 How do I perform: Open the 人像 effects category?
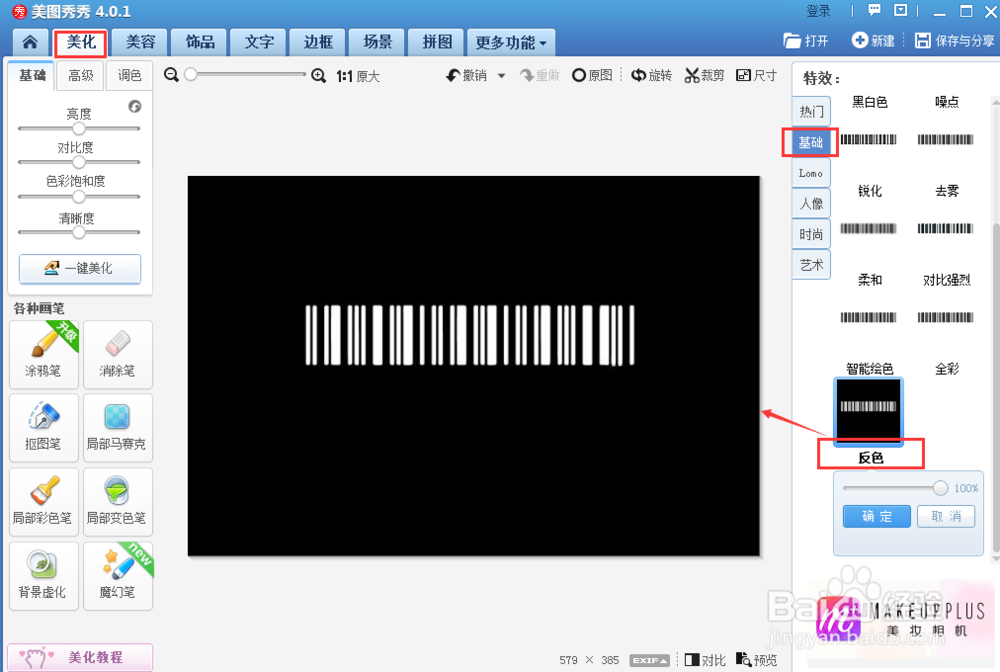coord(811,203)
